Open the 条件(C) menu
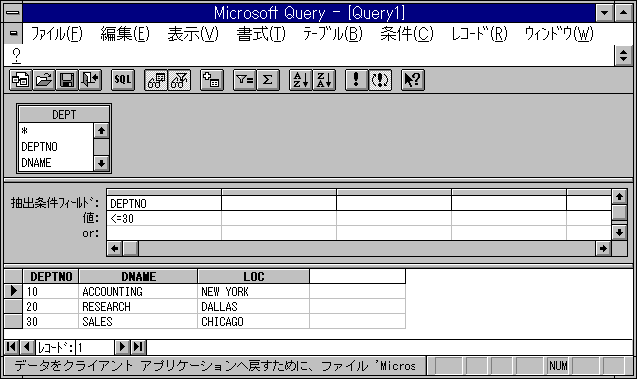The image size is (637, 379). (407, 34)
